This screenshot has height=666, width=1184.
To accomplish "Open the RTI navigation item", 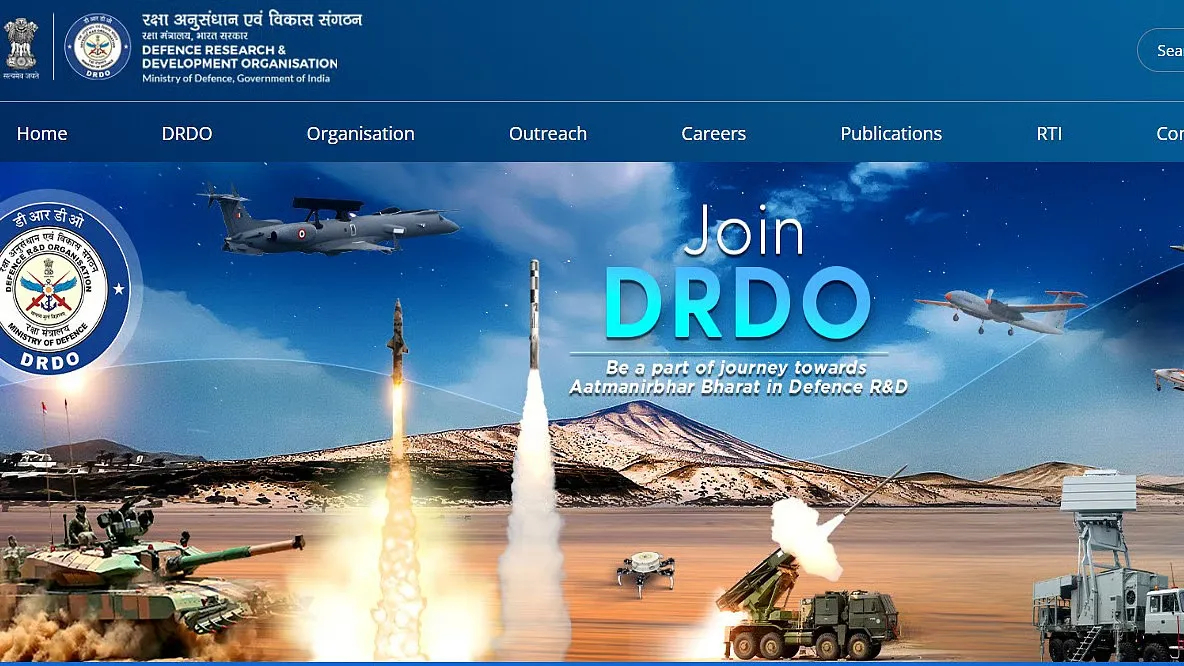I will click(x=1049, y=133).
